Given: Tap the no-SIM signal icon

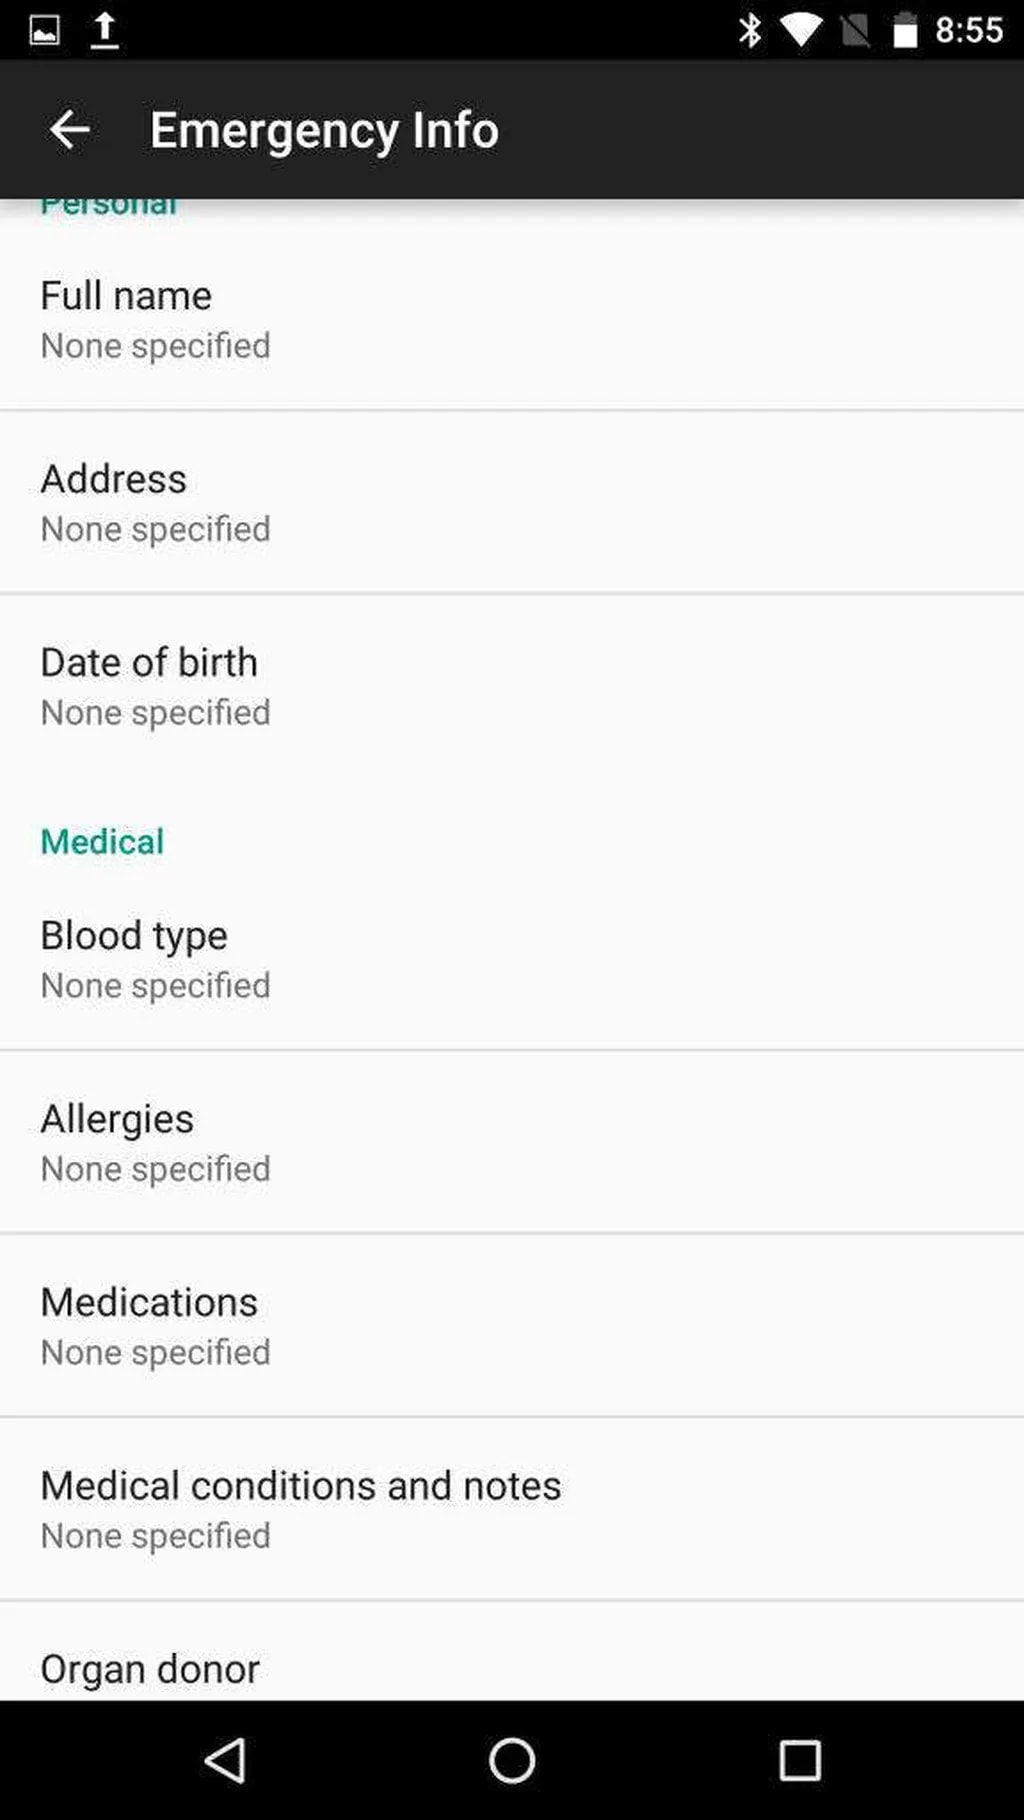Looking at the screenshot, I should 855,31.
